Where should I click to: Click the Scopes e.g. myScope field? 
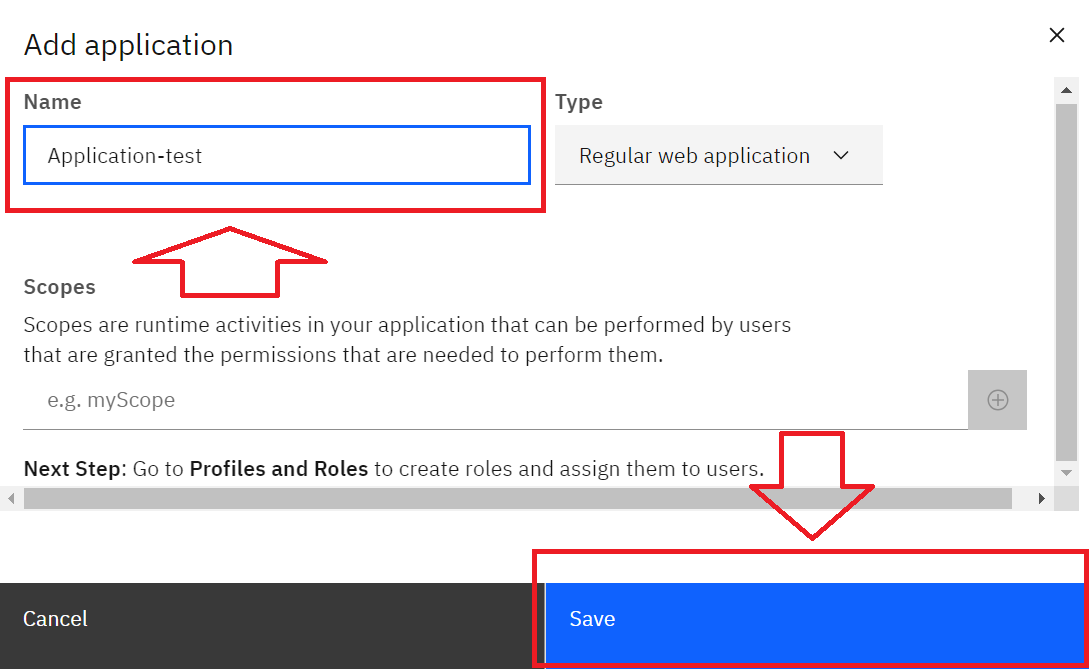coord(495,399)
